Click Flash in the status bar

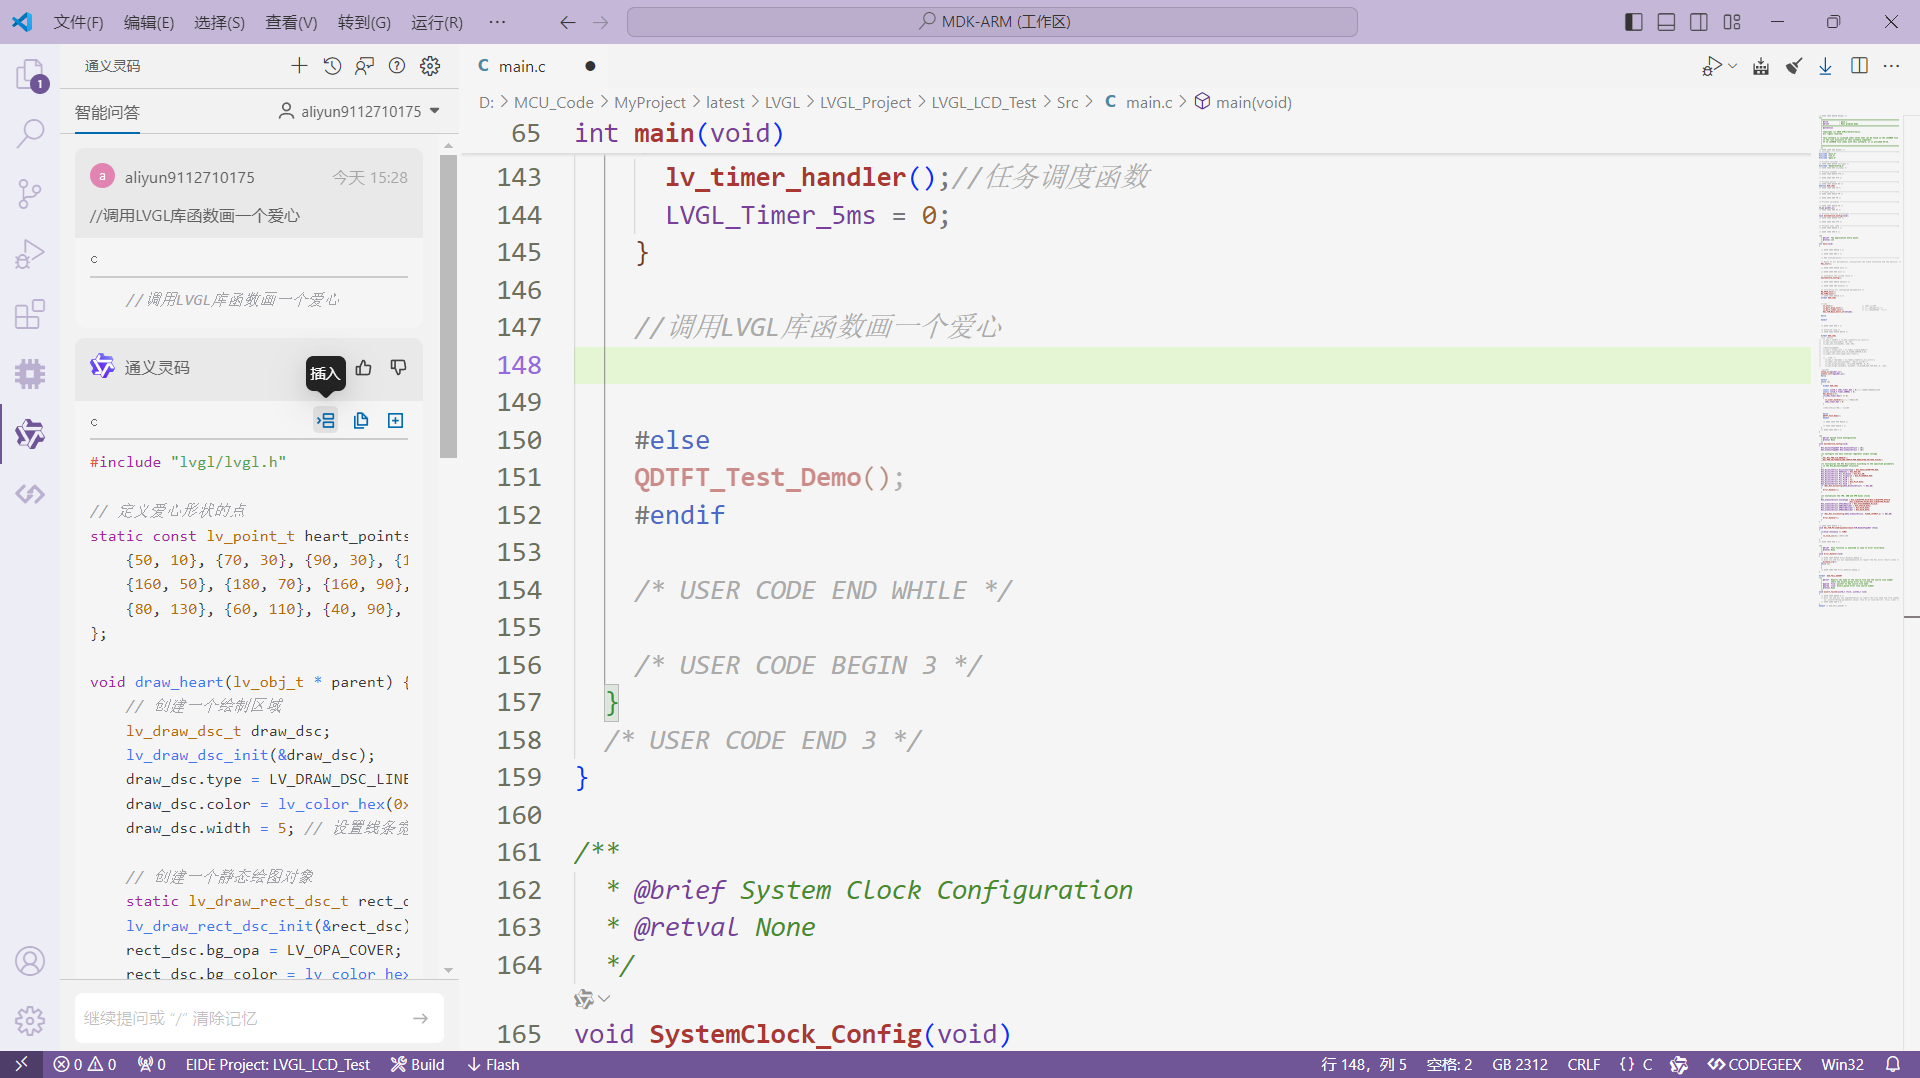tap(493, 1065)
